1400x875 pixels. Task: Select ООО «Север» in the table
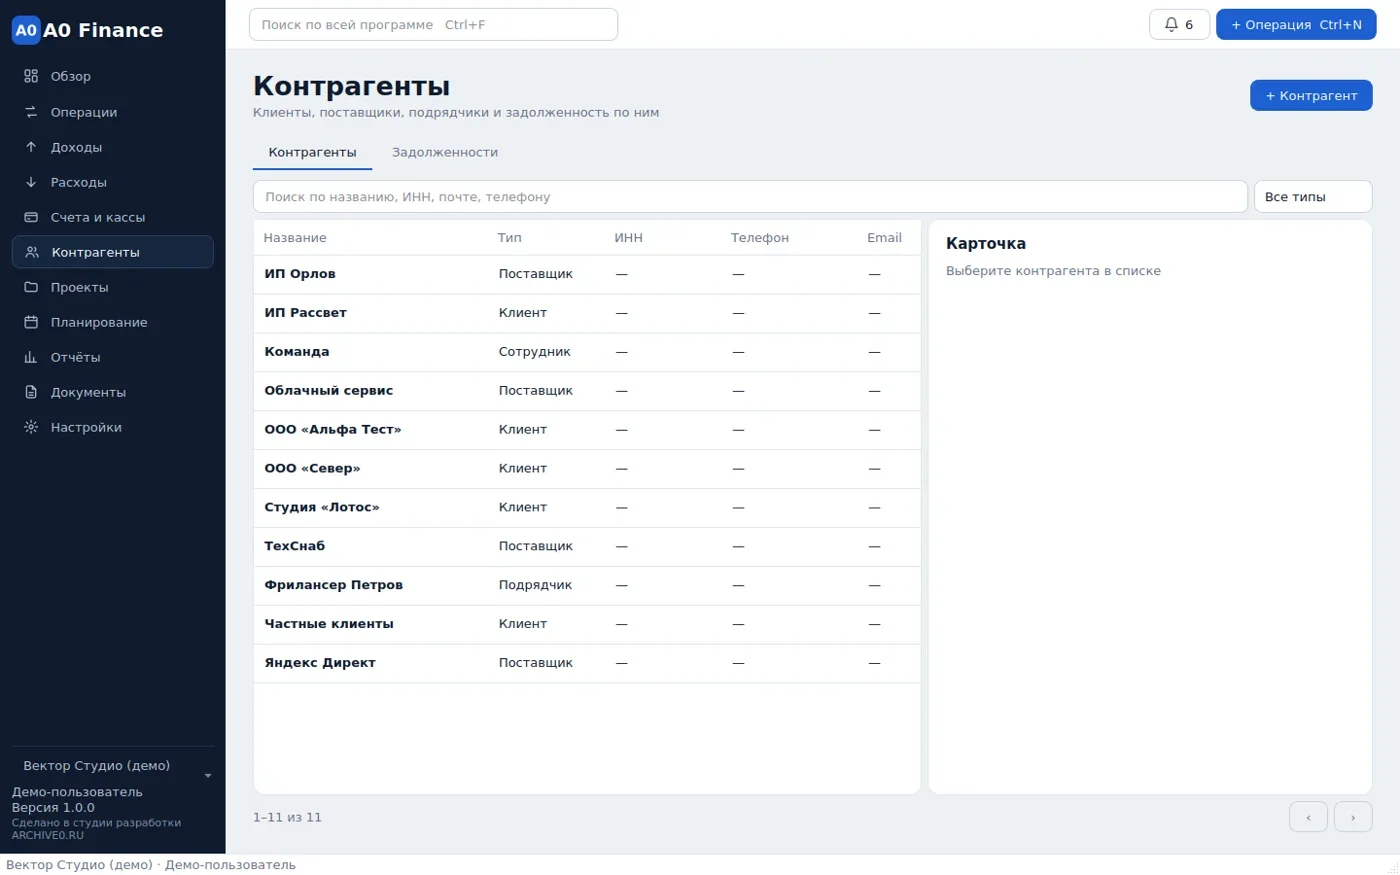coord(587,469)
